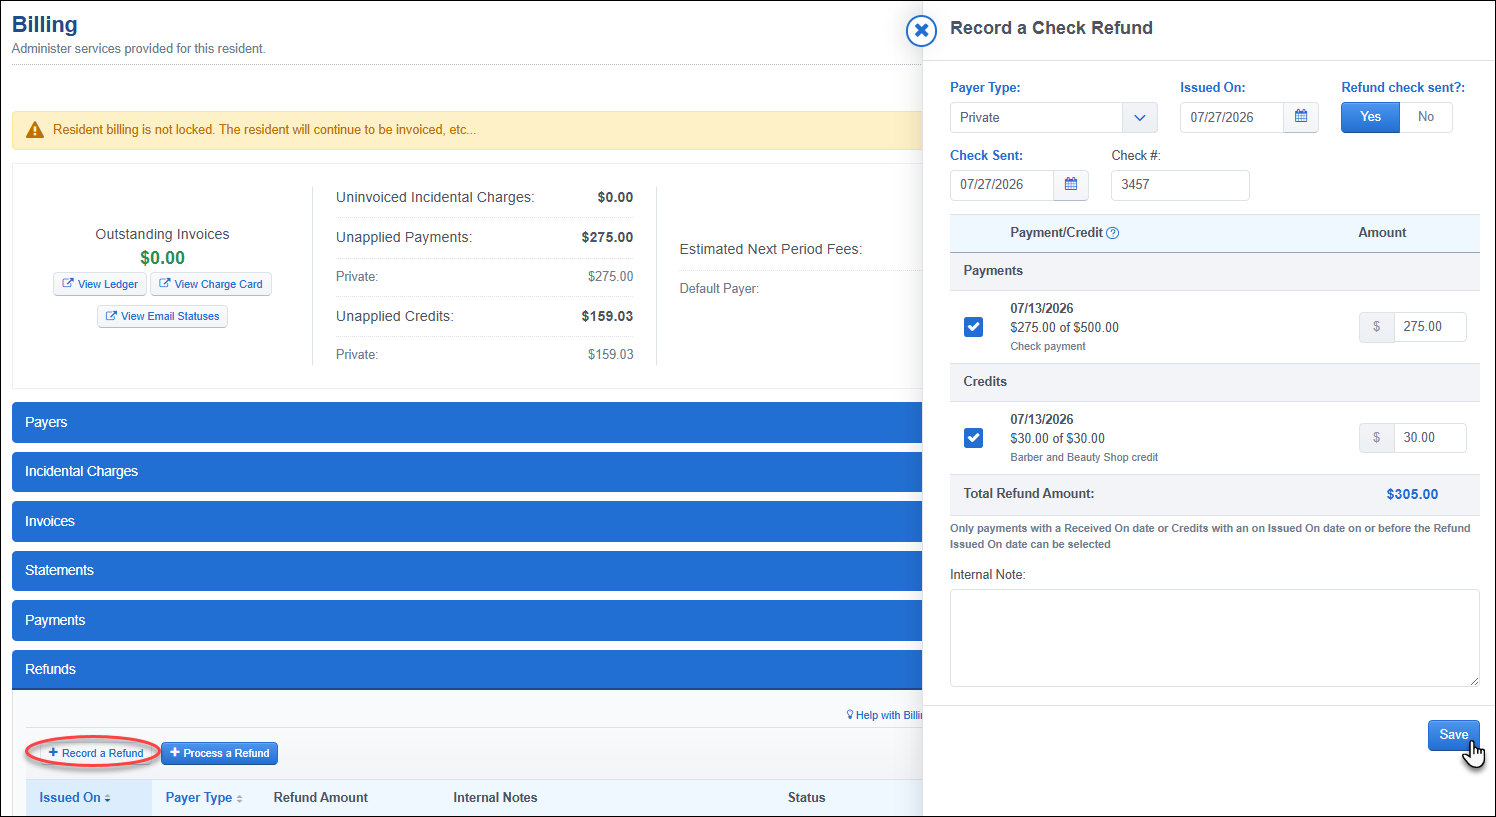Image resolution: width=1496 pixels, height=817 pixels.
Task: Select No for Refund check sent
Action: [x=1426, y=117]
